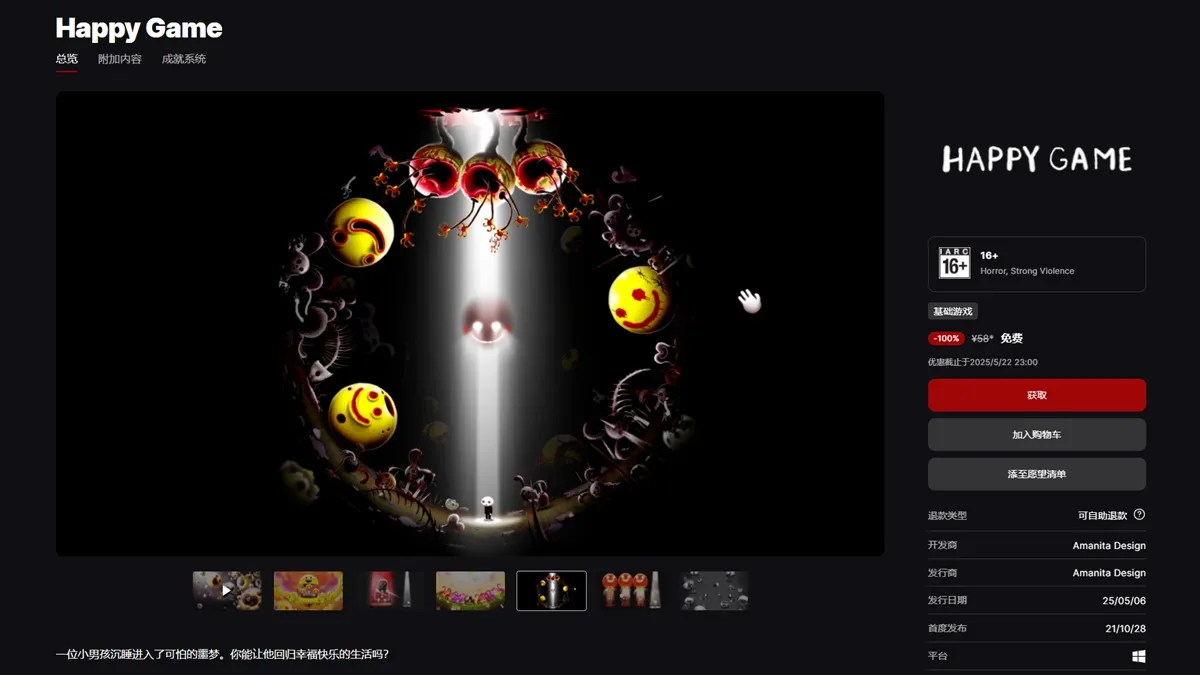
Task: Click the HAPPY GAME logo image
Action: pos(1037,159)
